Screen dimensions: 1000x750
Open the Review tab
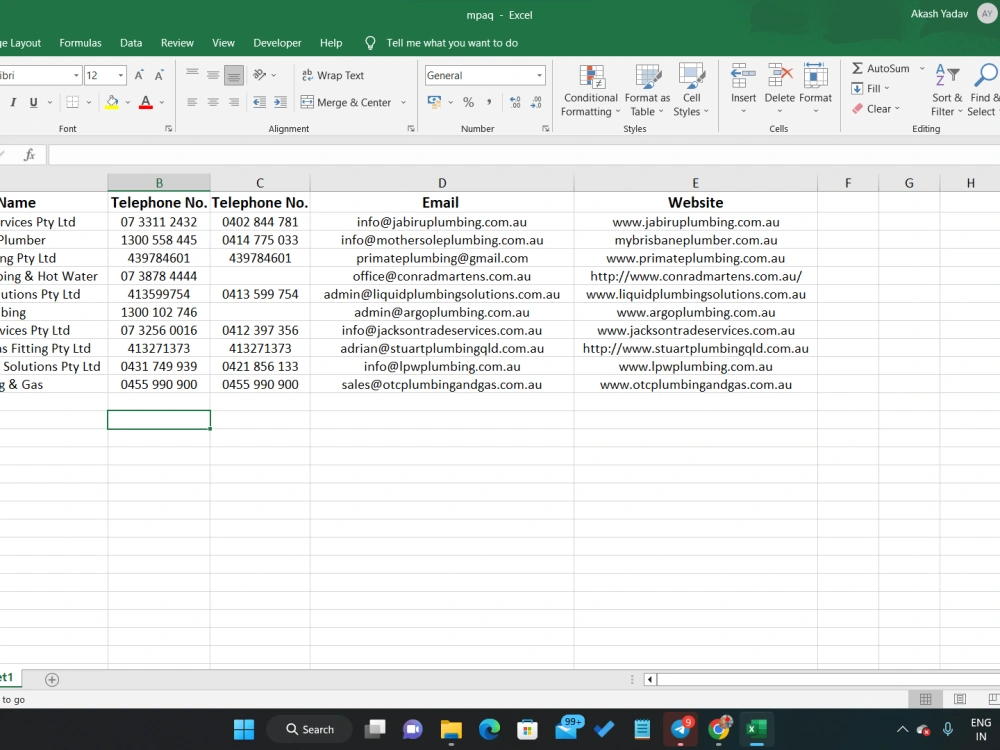click(177, 43)
